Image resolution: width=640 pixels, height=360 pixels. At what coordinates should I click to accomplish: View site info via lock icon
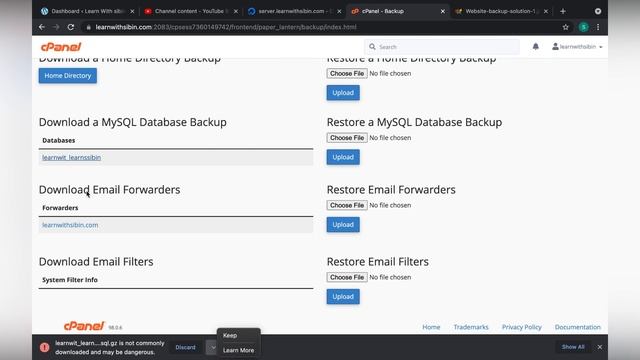click(x=88, y=27)
